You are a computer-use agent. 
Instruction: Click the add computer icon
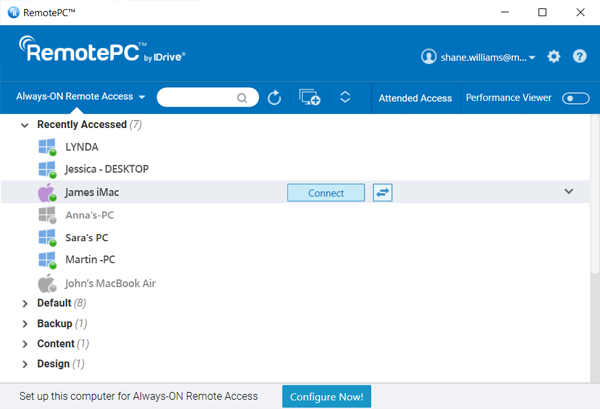pyautogui.click(x=309, y=98)
